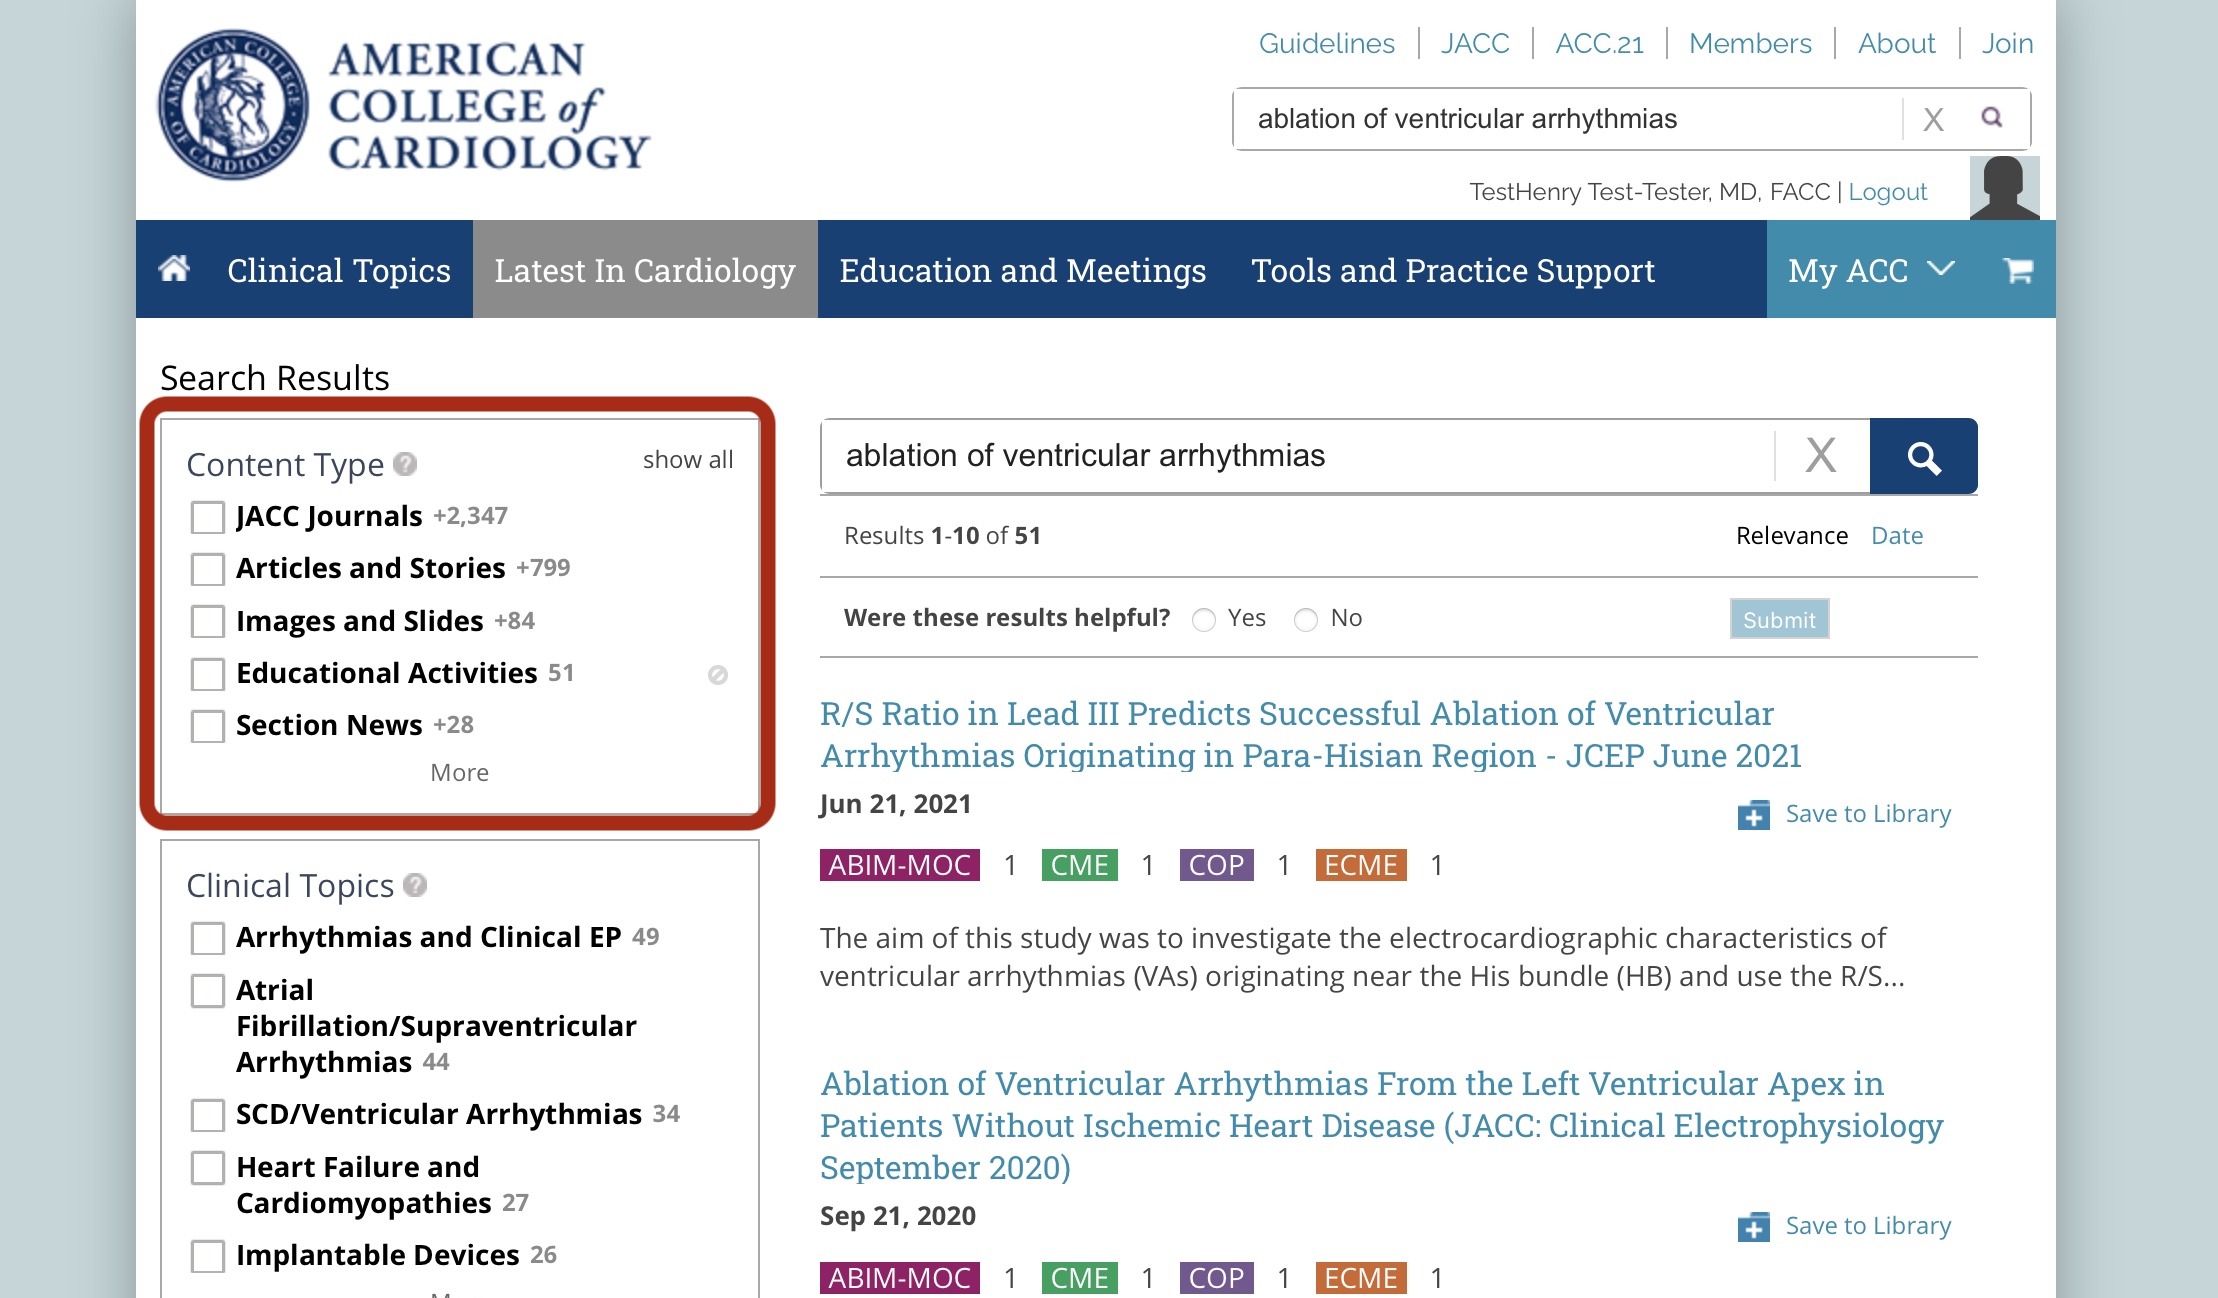Expand the My ACC dropdown menu
Screen dimensions: 2218x1298
click(1870, 270)
